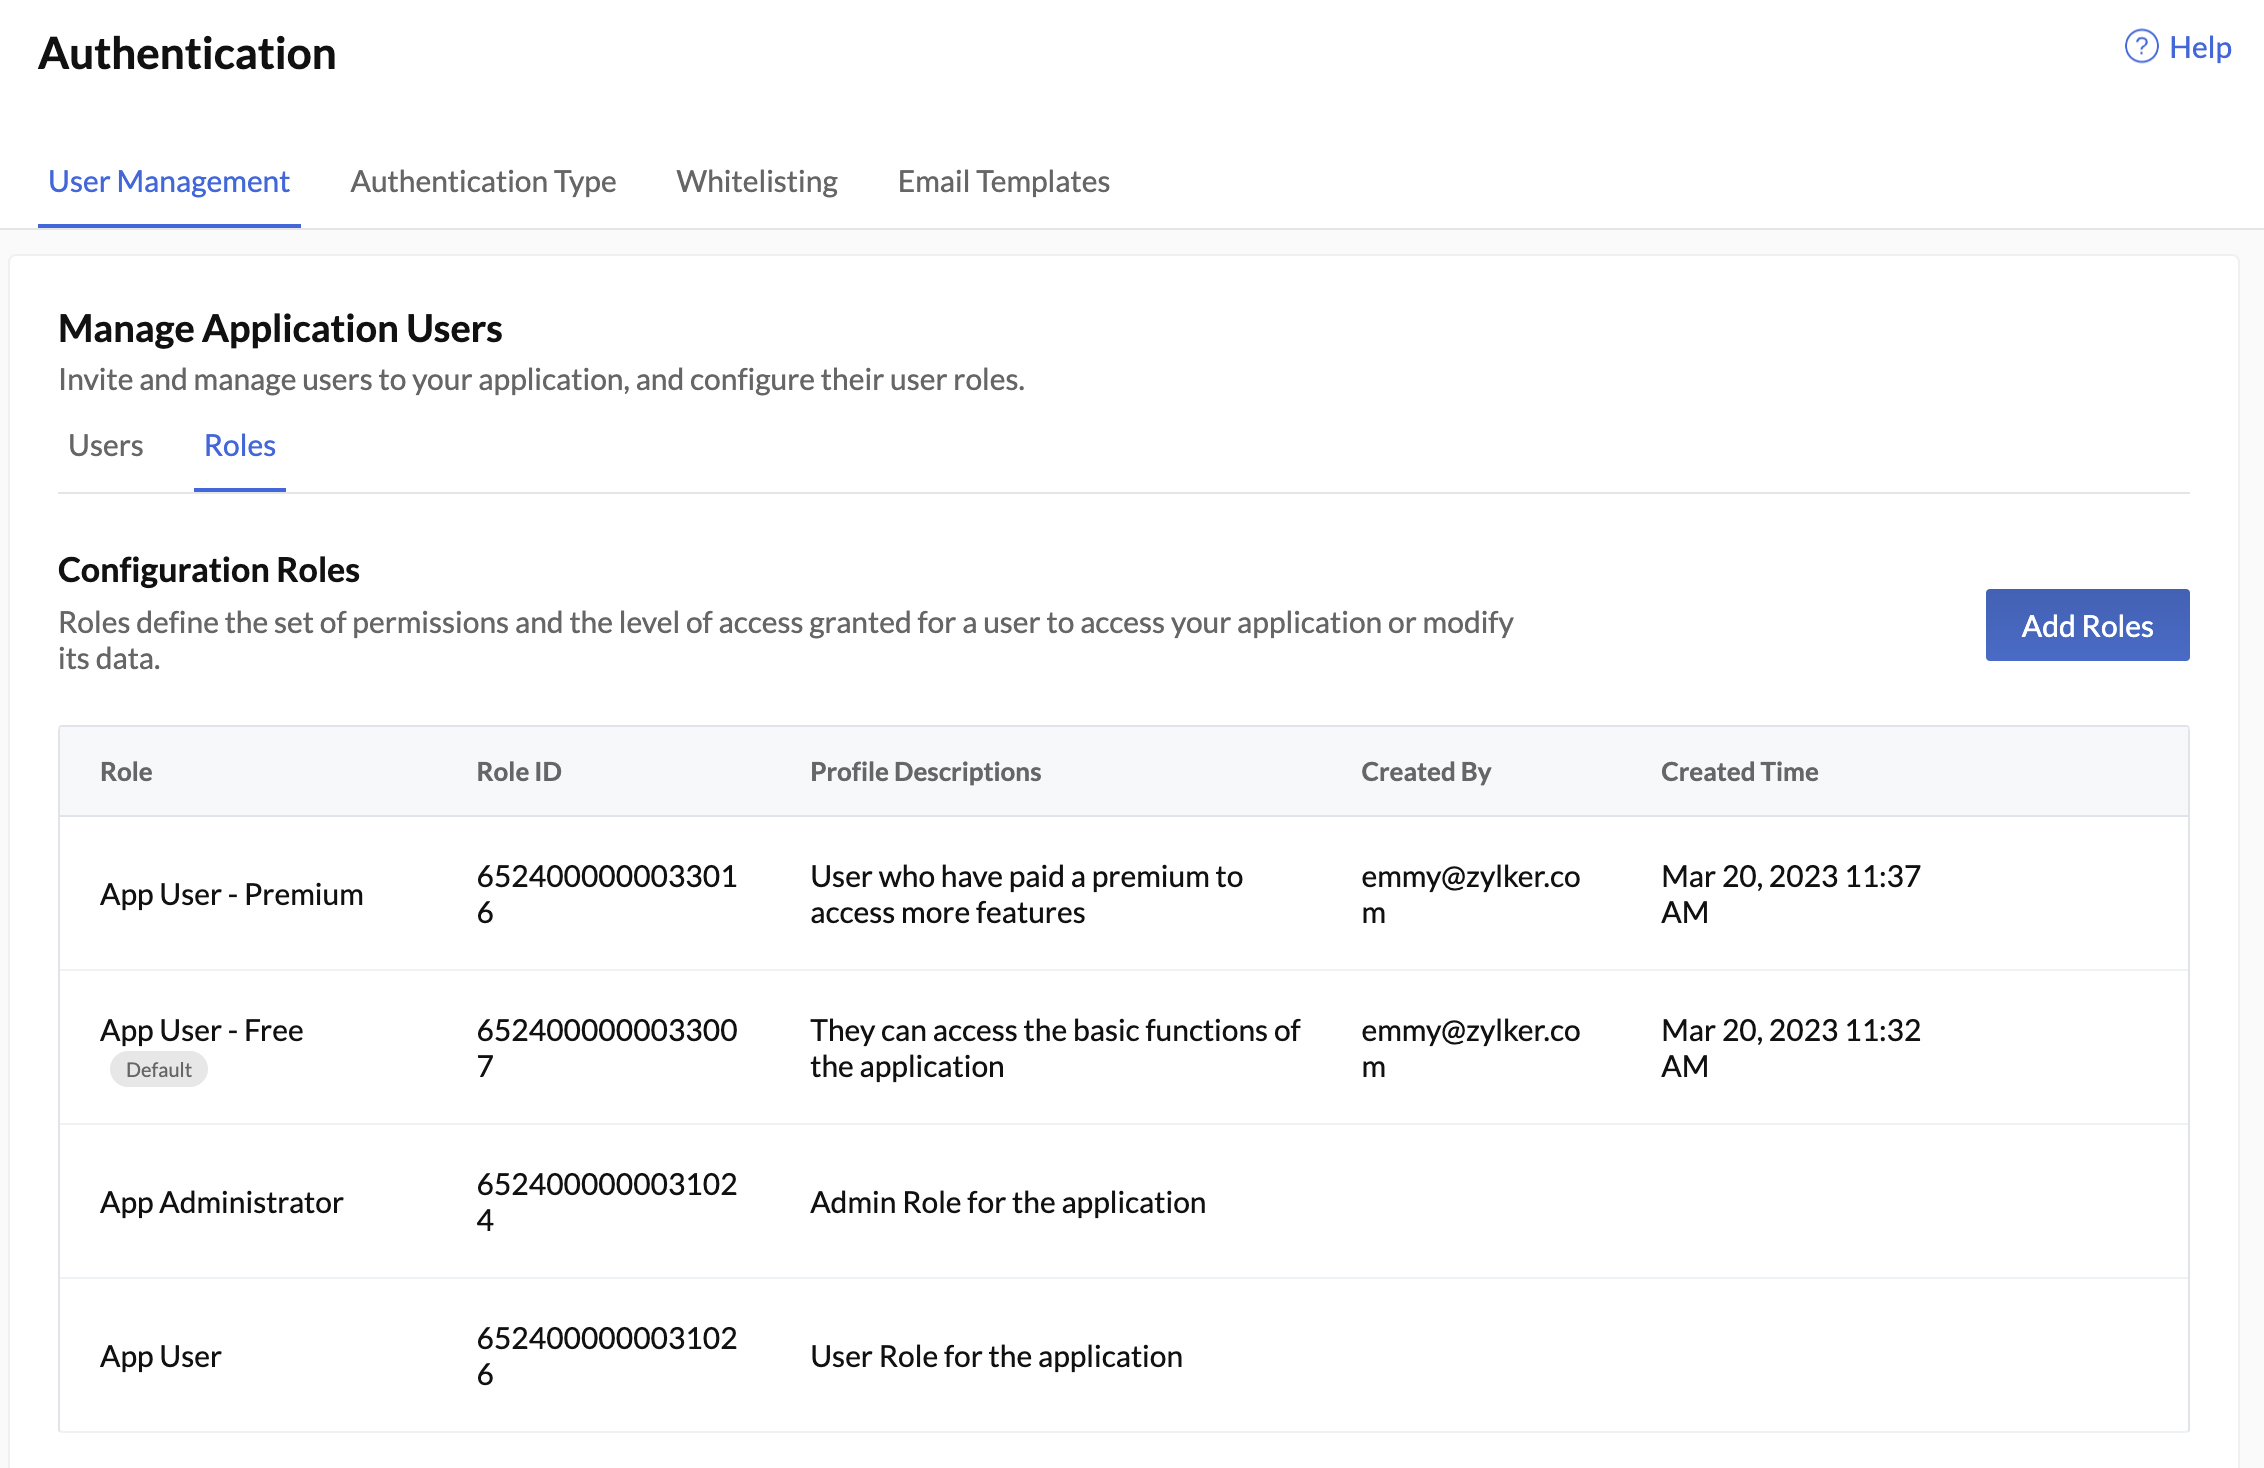The image size is (2264, 1468).
Task: Switch to the Authentication Type tab
Action: pos(483,181)
